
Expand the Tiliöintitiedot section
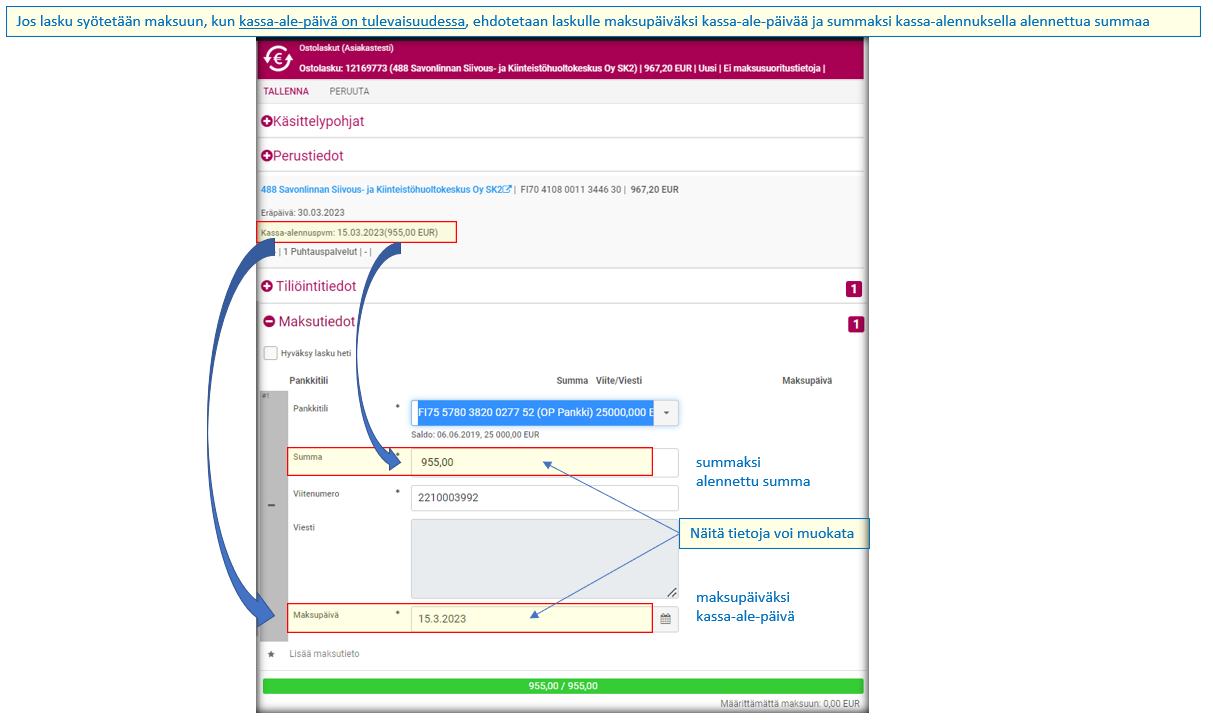267,286
